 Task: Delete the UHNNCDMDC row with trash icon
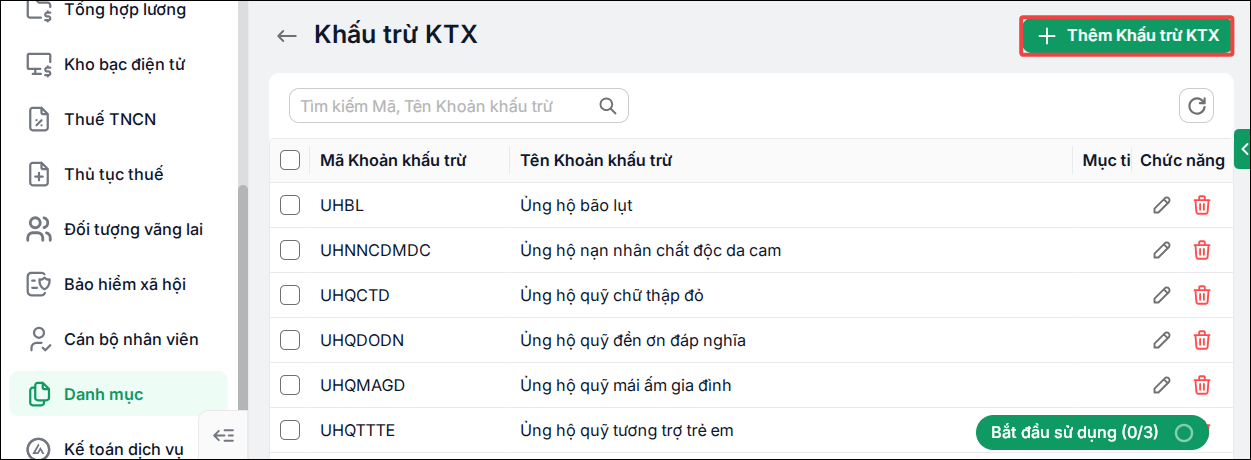pyautogui.click(x=1202, y=250)
